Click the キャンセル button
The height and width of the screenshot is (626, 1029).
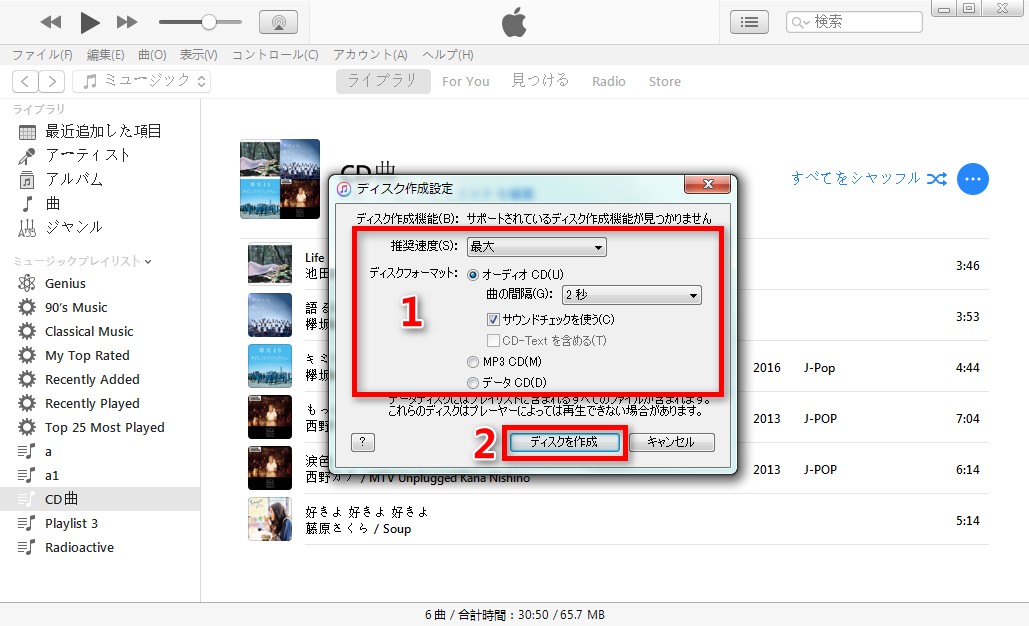pos(670,442)
